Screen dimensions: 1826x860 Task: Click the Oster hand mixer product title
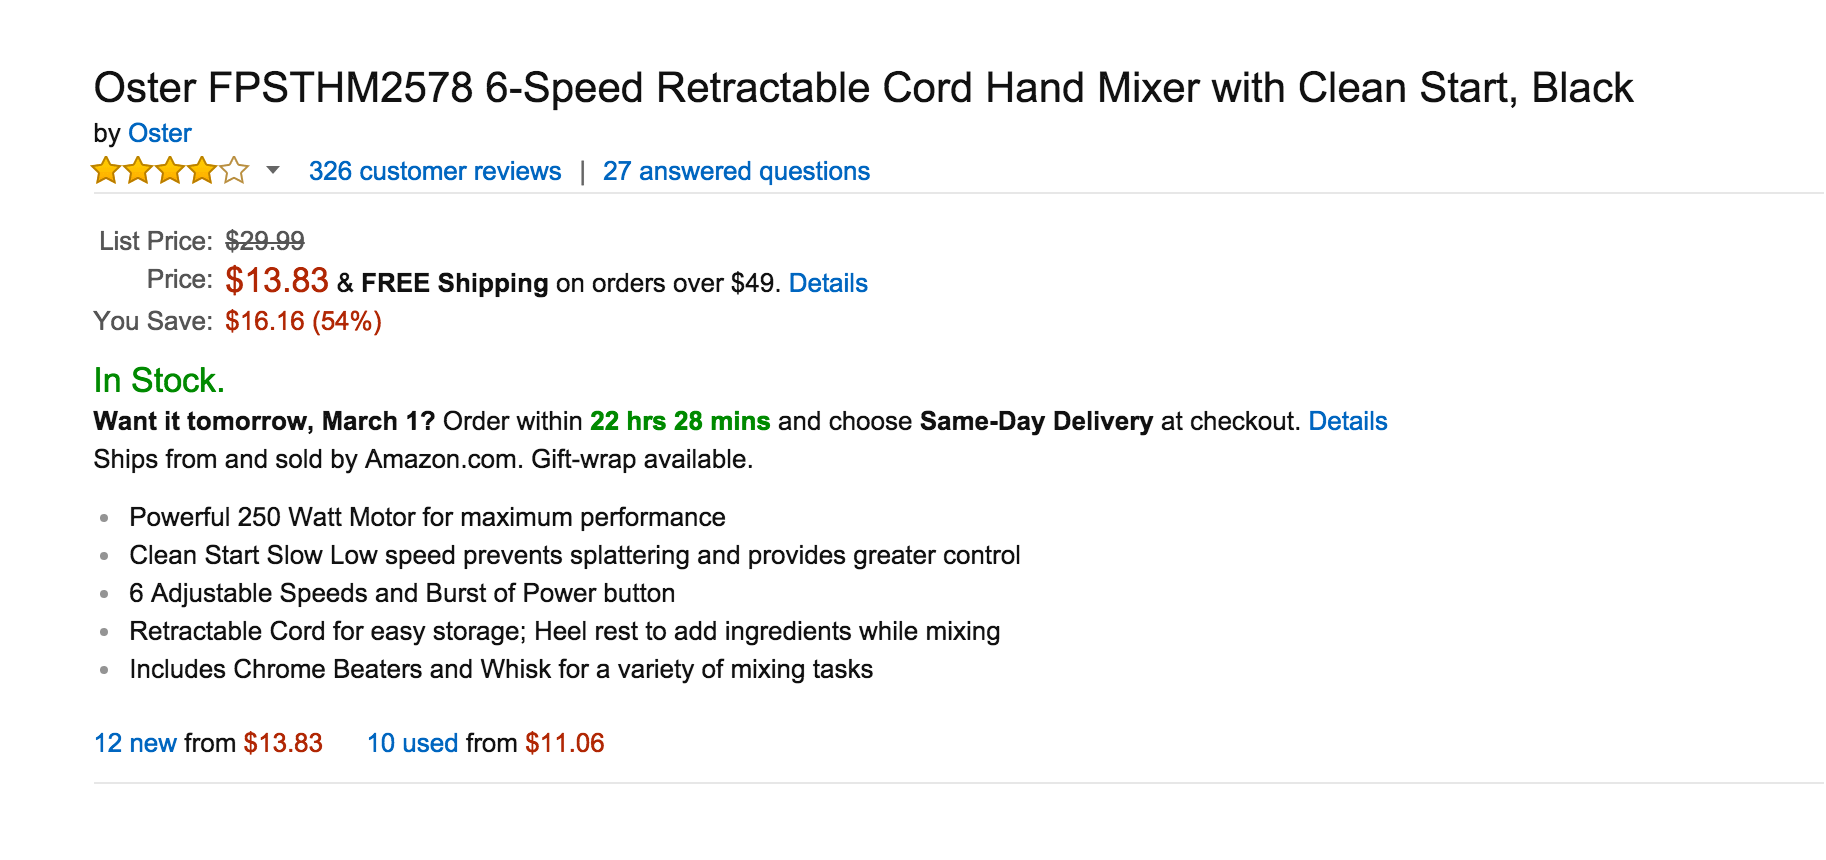point(862,88)
